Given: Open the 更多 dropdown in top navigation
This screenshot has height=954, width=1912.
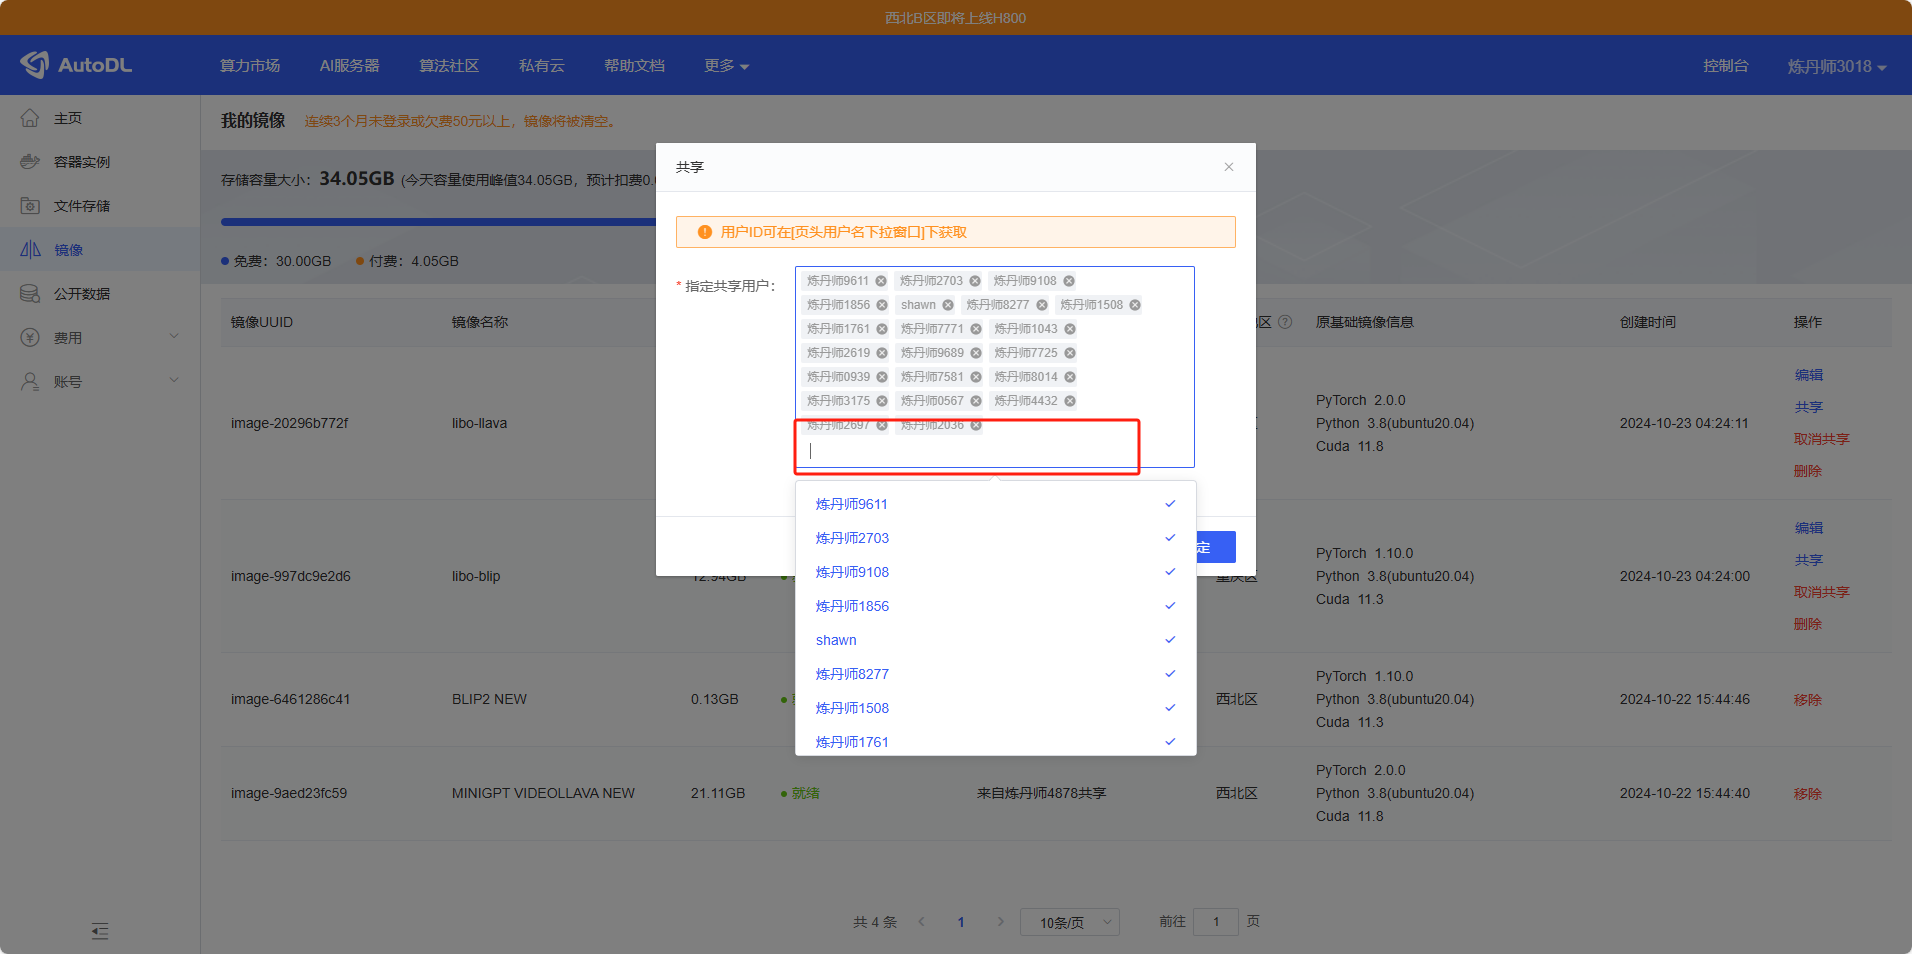Looking at the screenshot, I should (726, 65).
